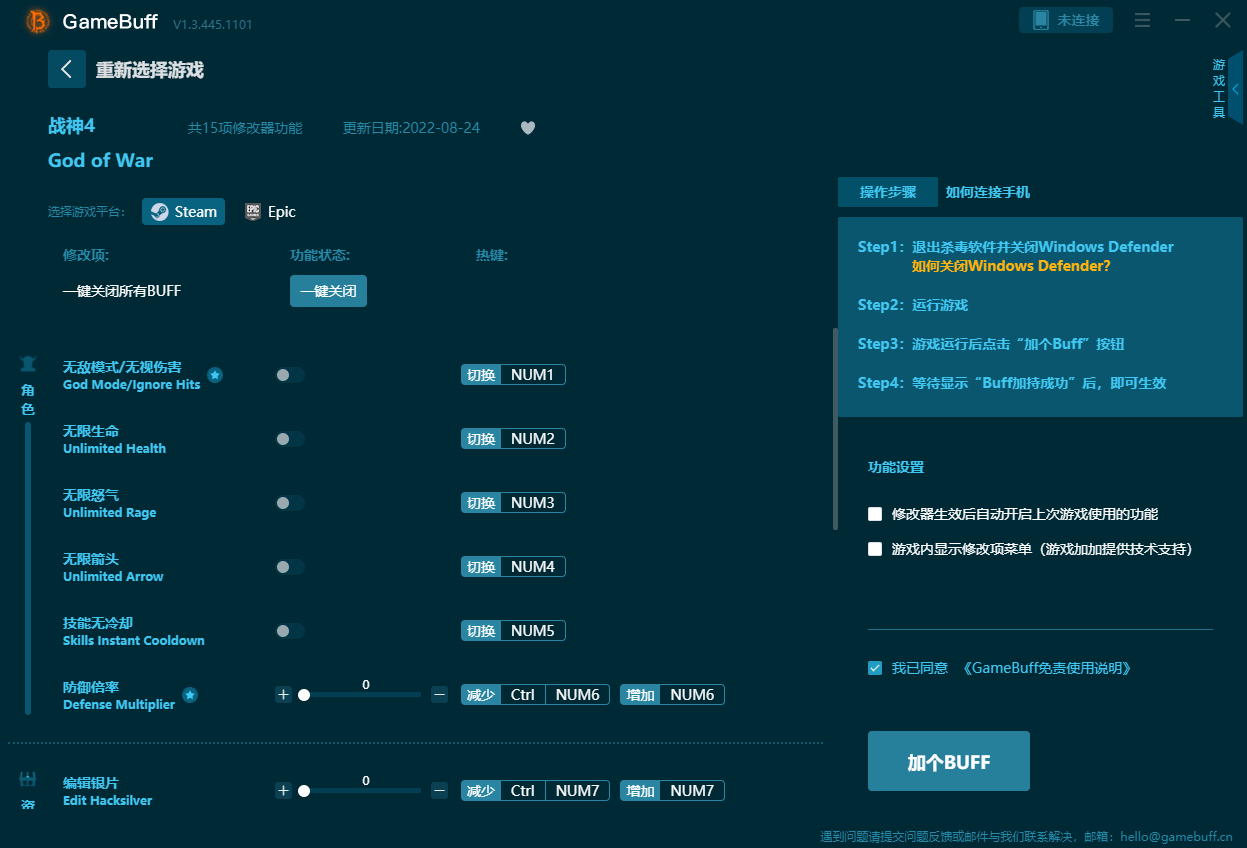Click the 重新选择游戏 heading text
The height and width of the screenshot is (848, 1247).
pyautogui.click(x=150, y=70)
